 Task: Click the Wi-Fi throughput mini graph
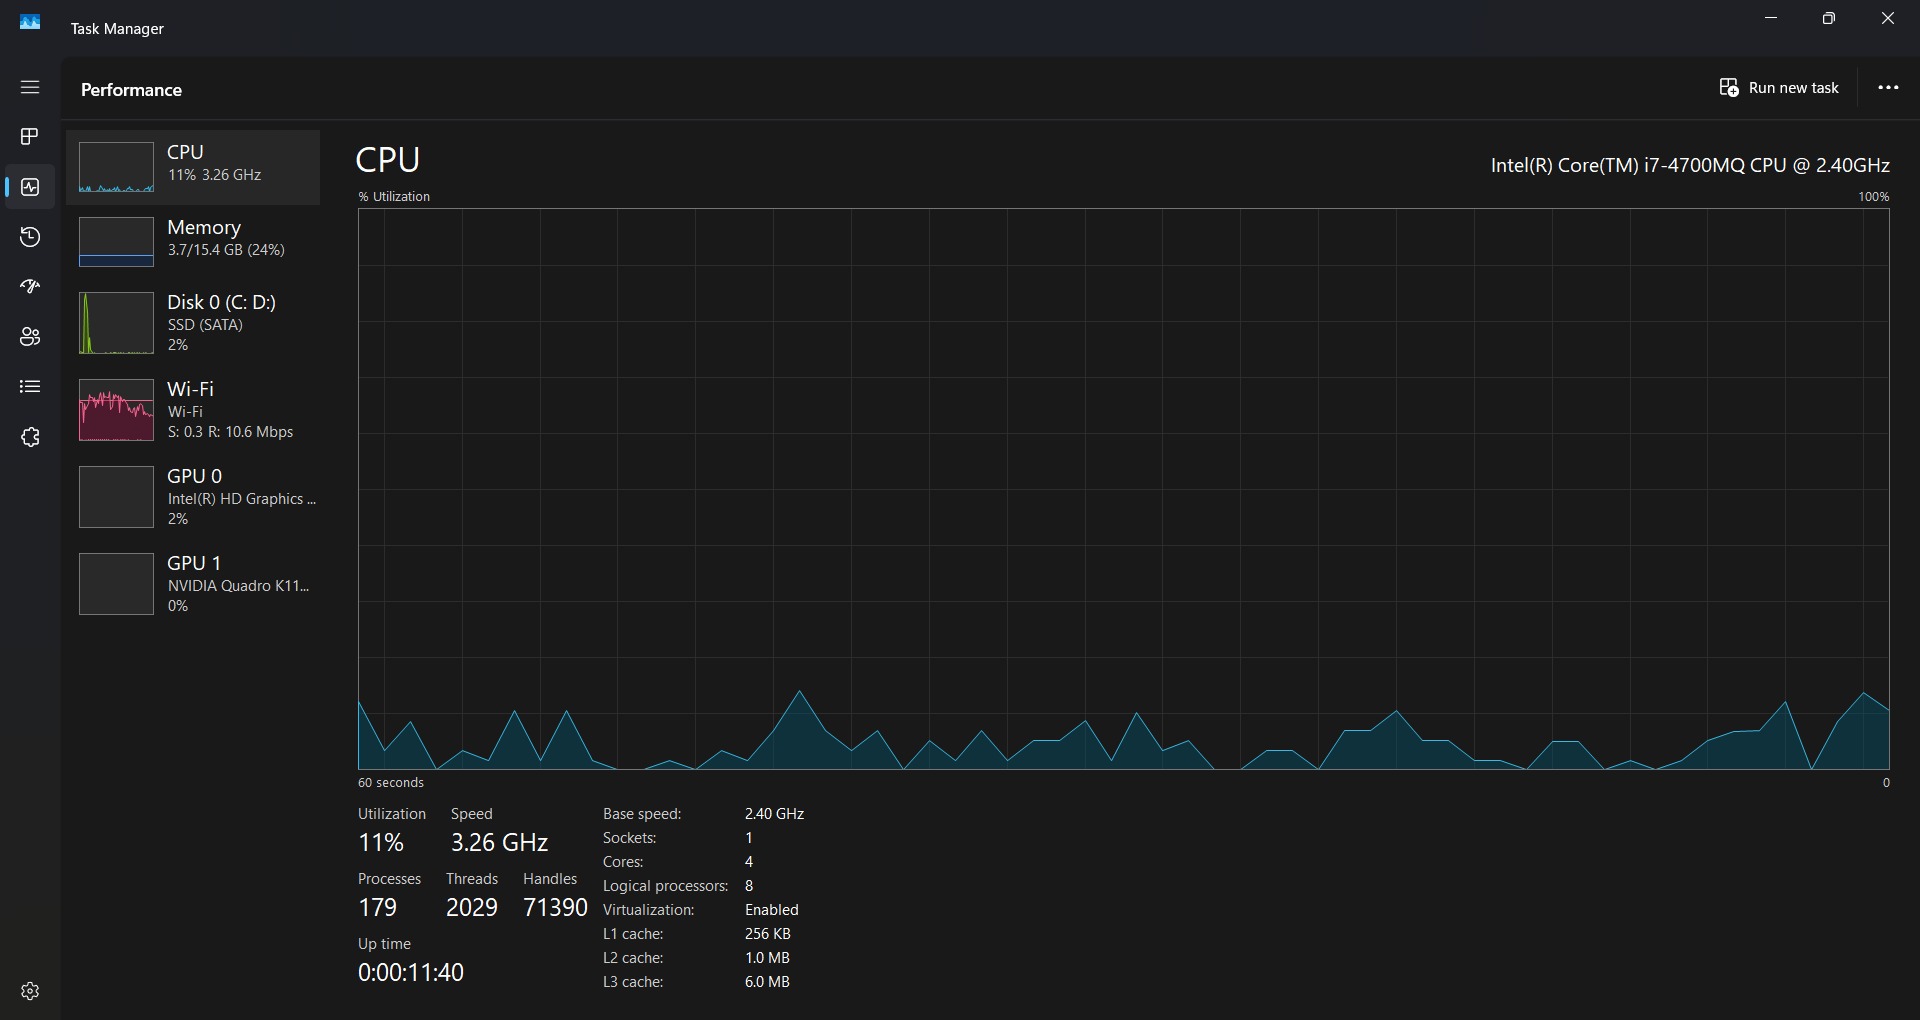click(x=116, y=410)
